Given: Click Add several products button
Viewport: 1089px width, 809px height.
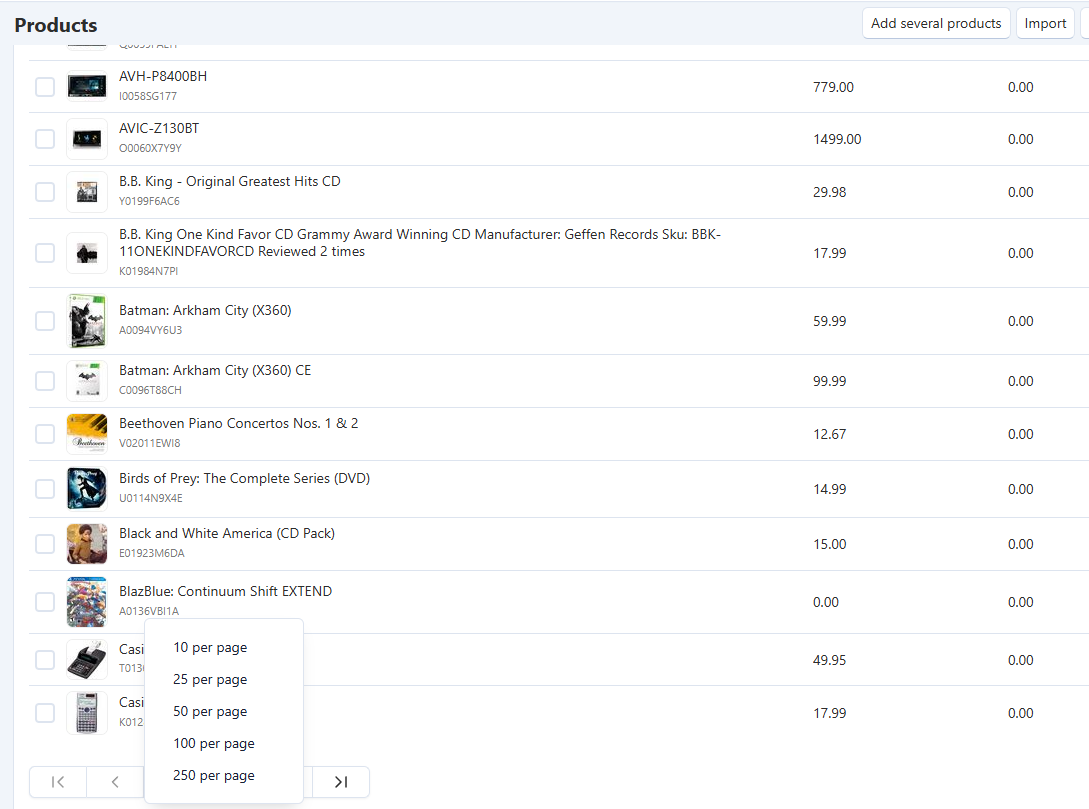Looking at the screenshot, I should coord(936,24).
